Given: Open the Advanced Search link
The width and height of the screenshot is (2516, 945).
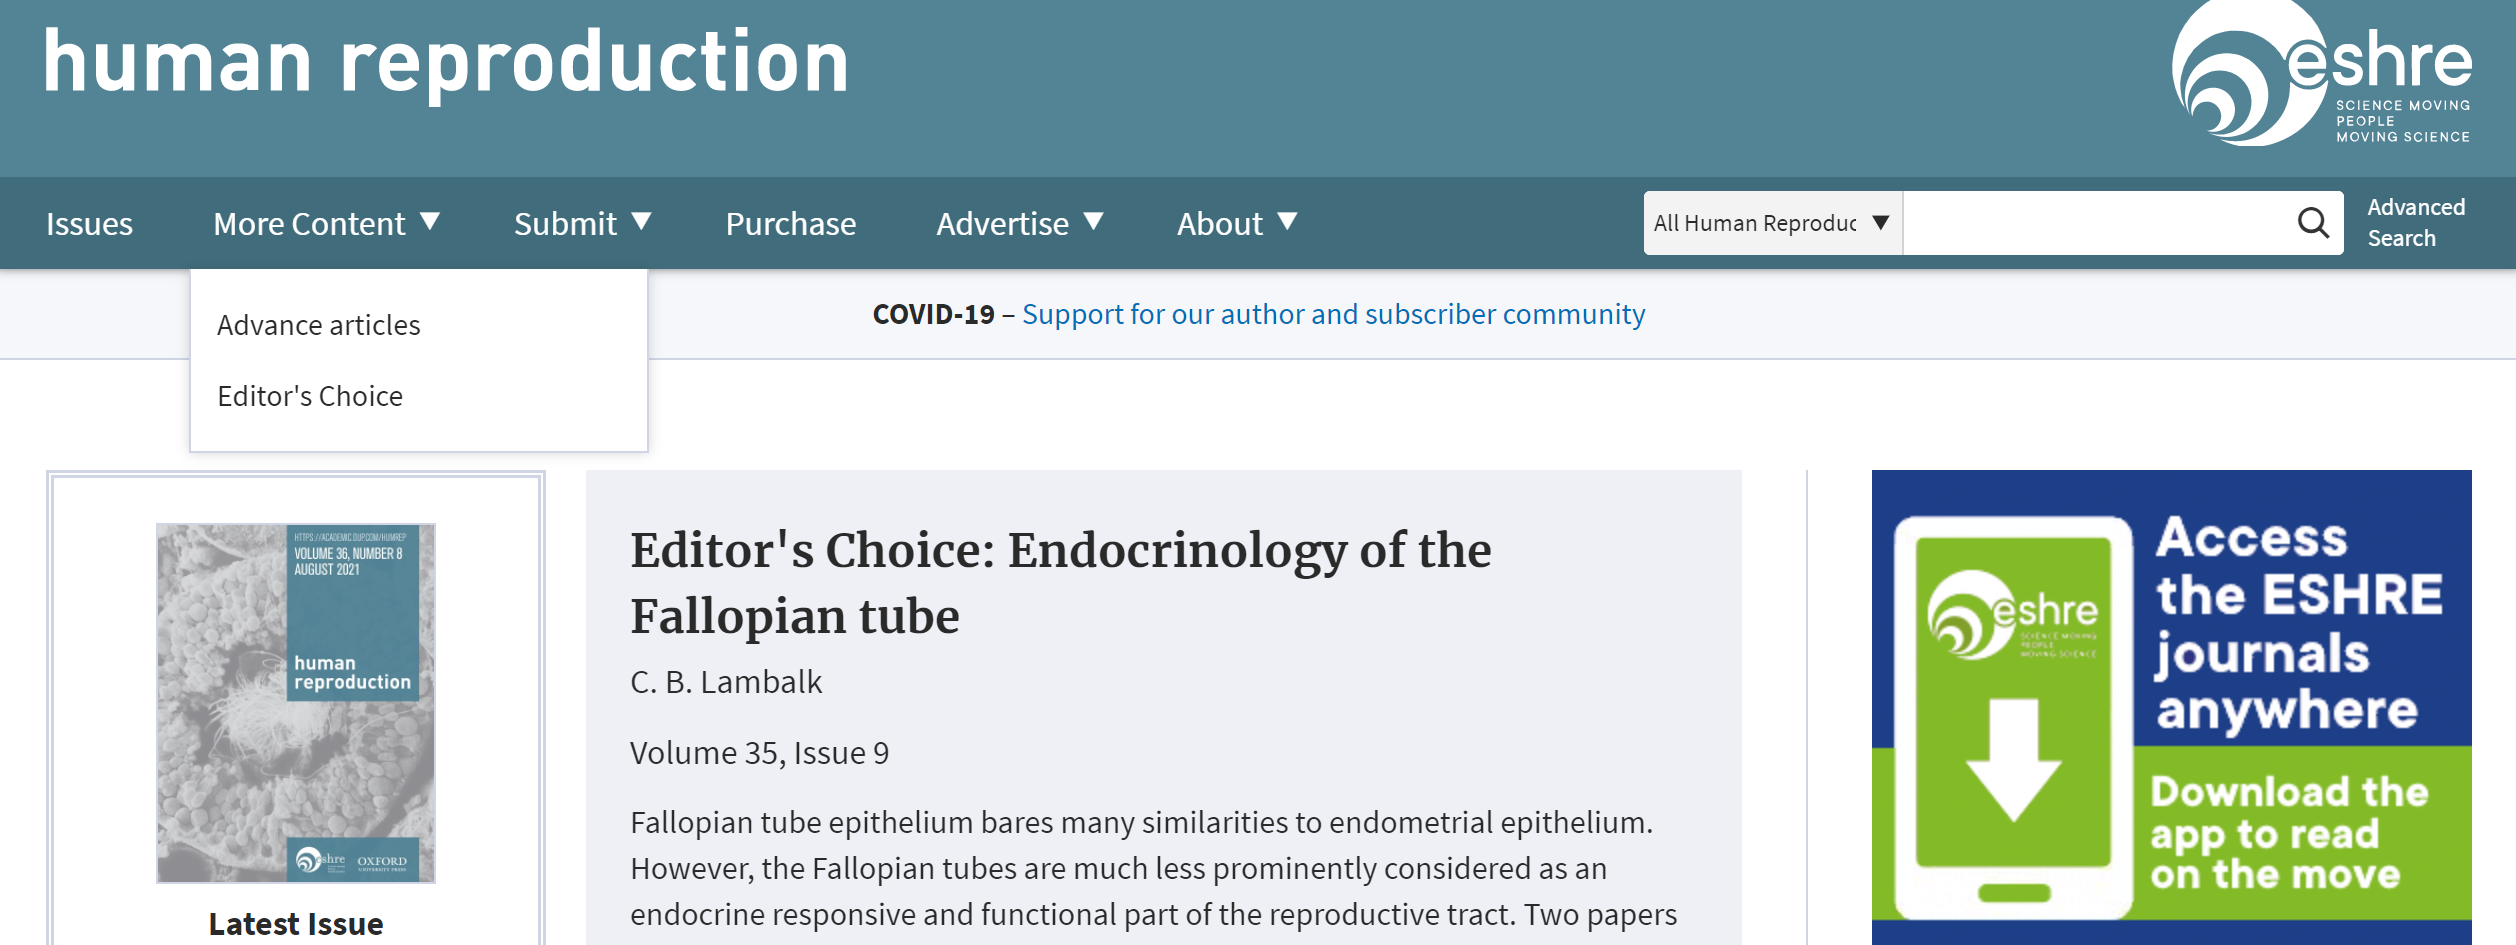Looking at the screenshot, I should (x=2416, y=223).
